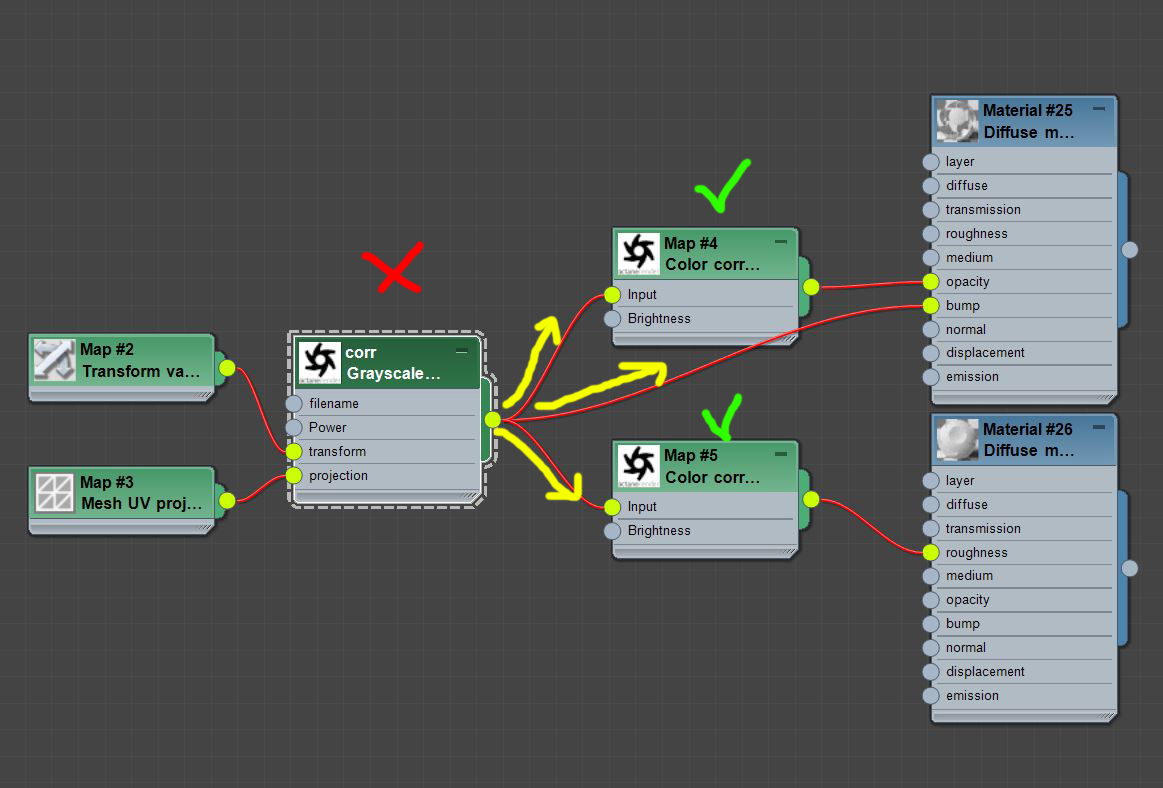Click the bump input socket on Material #25
This screenshot has height=788, width=1163.
(931, 306)
